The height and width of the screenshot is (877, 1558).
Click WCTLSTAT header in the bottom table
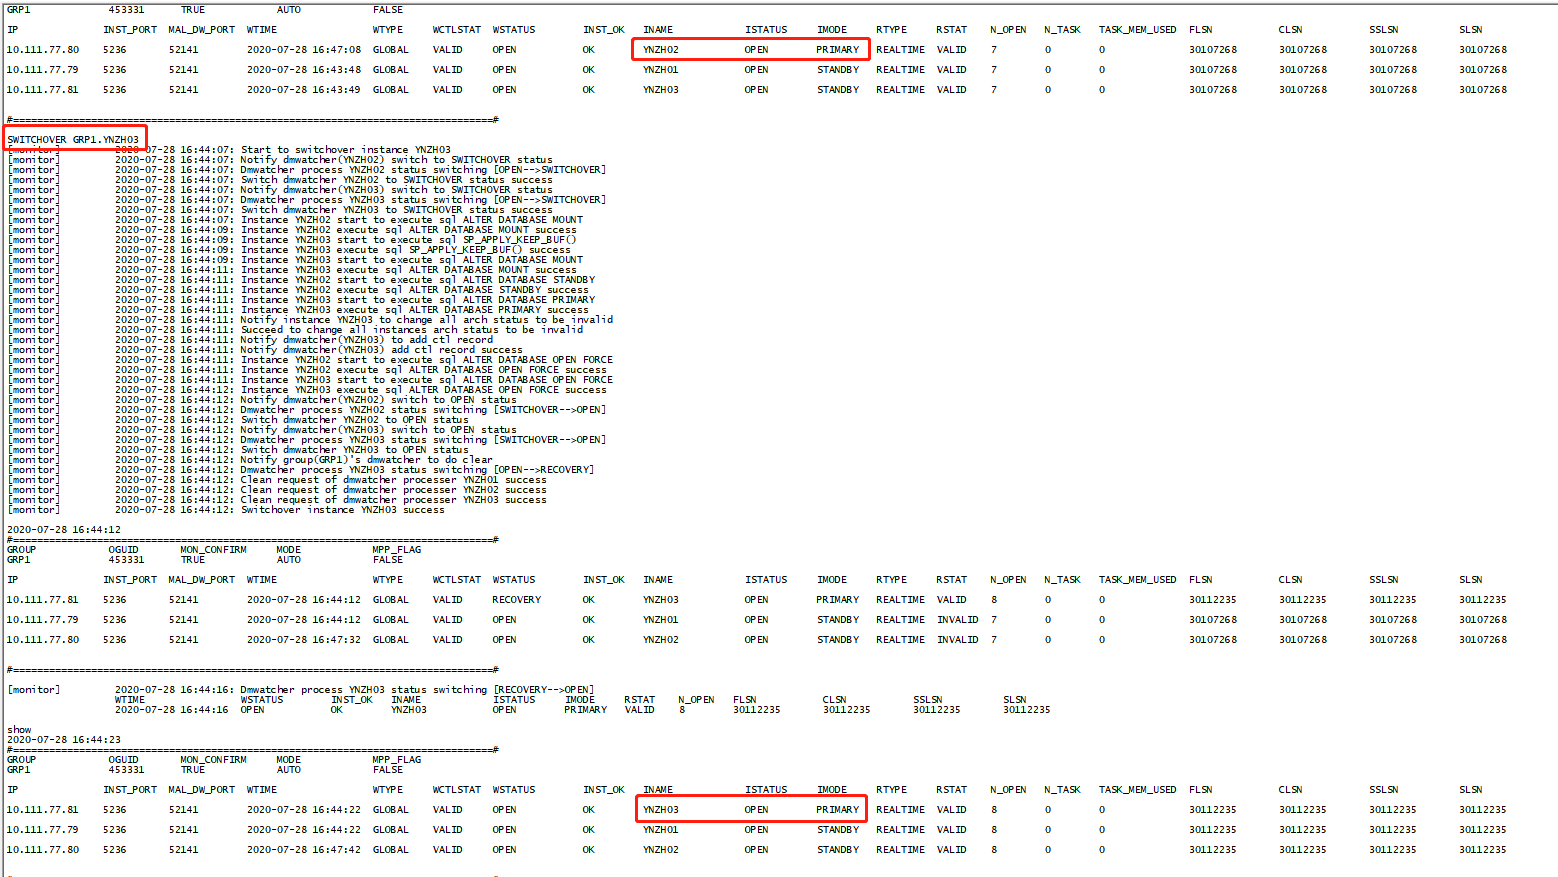click(456, 789)
